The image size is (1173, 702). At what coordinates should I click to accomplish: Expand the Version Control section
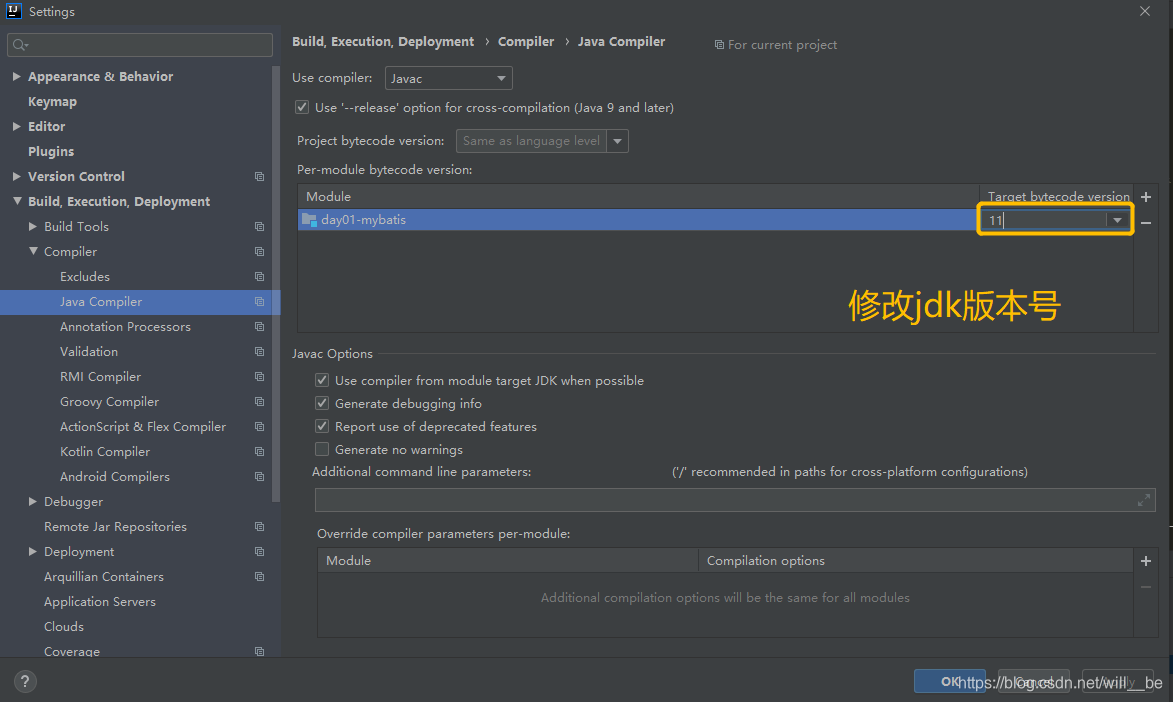pyautogui.click(x=16, y=177)
